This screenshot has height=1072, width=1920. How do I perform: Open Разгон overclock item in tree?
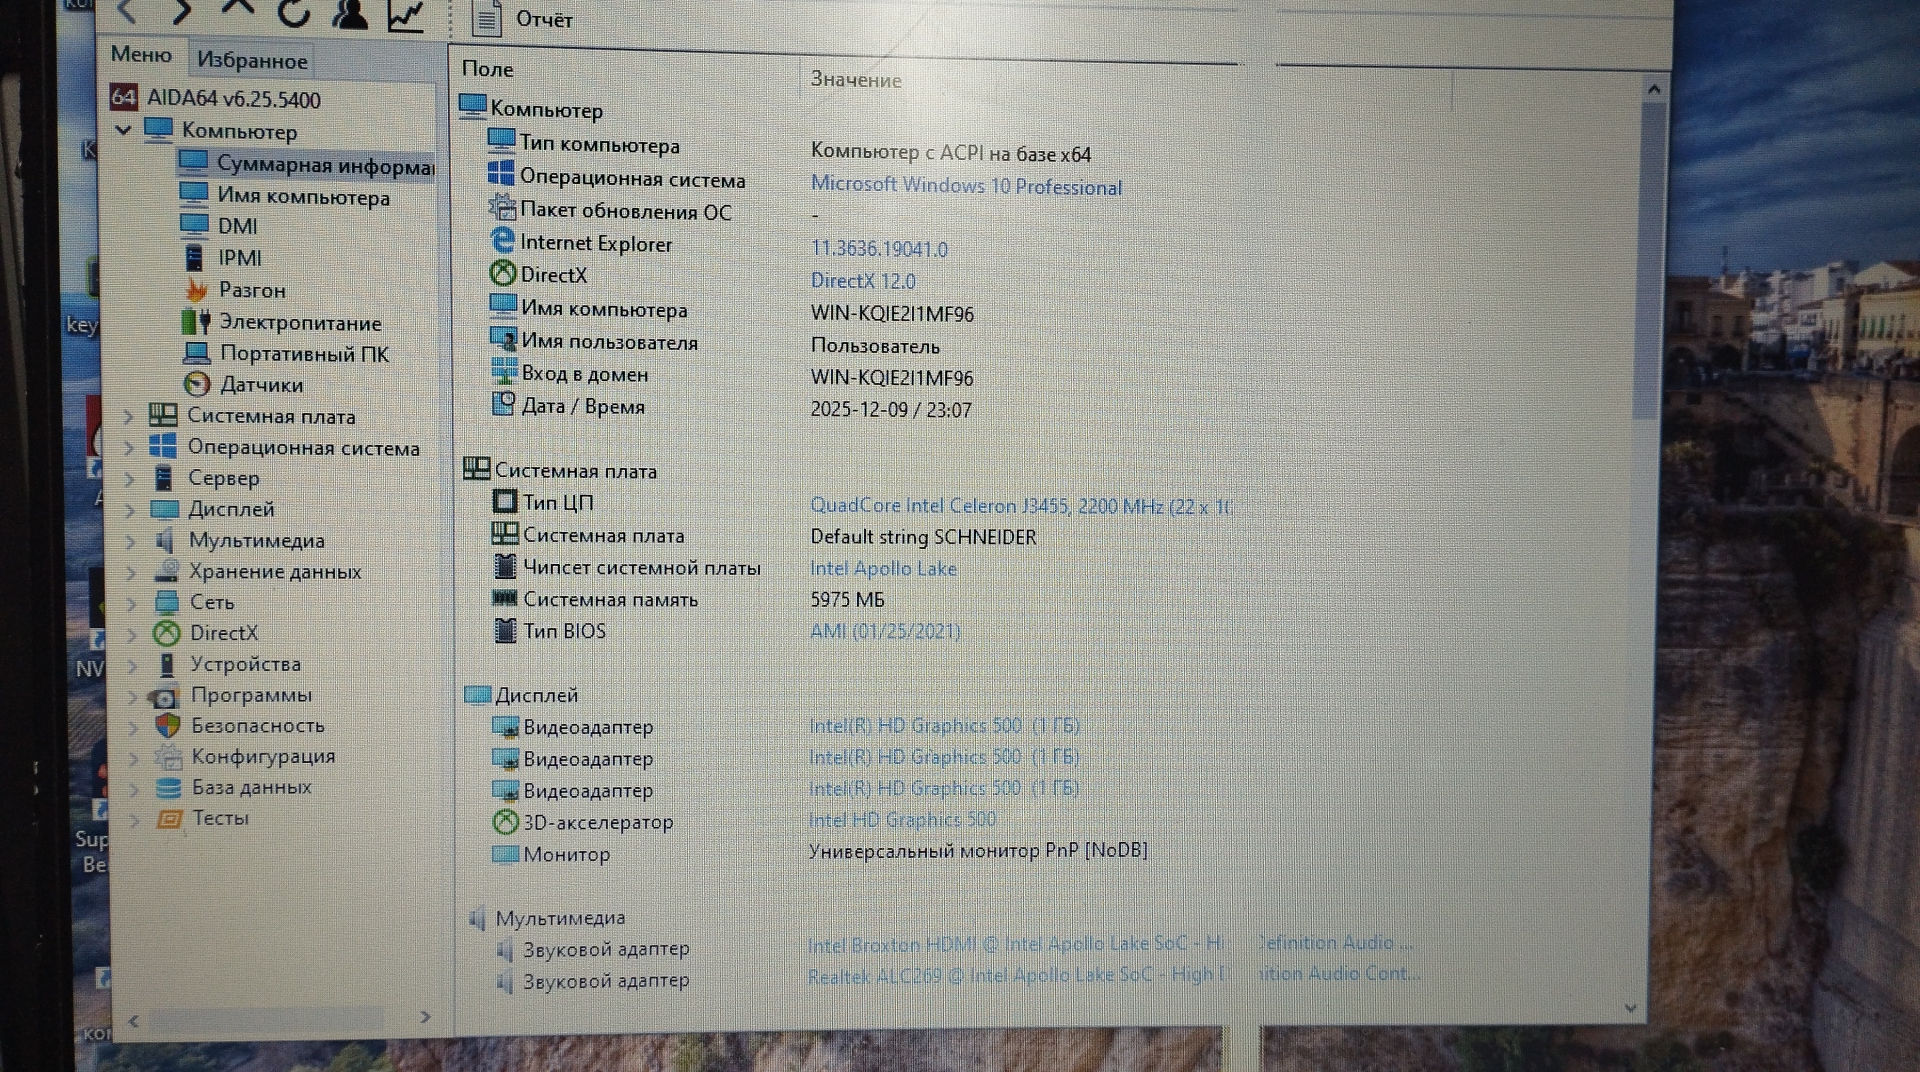tap(252, 290)
